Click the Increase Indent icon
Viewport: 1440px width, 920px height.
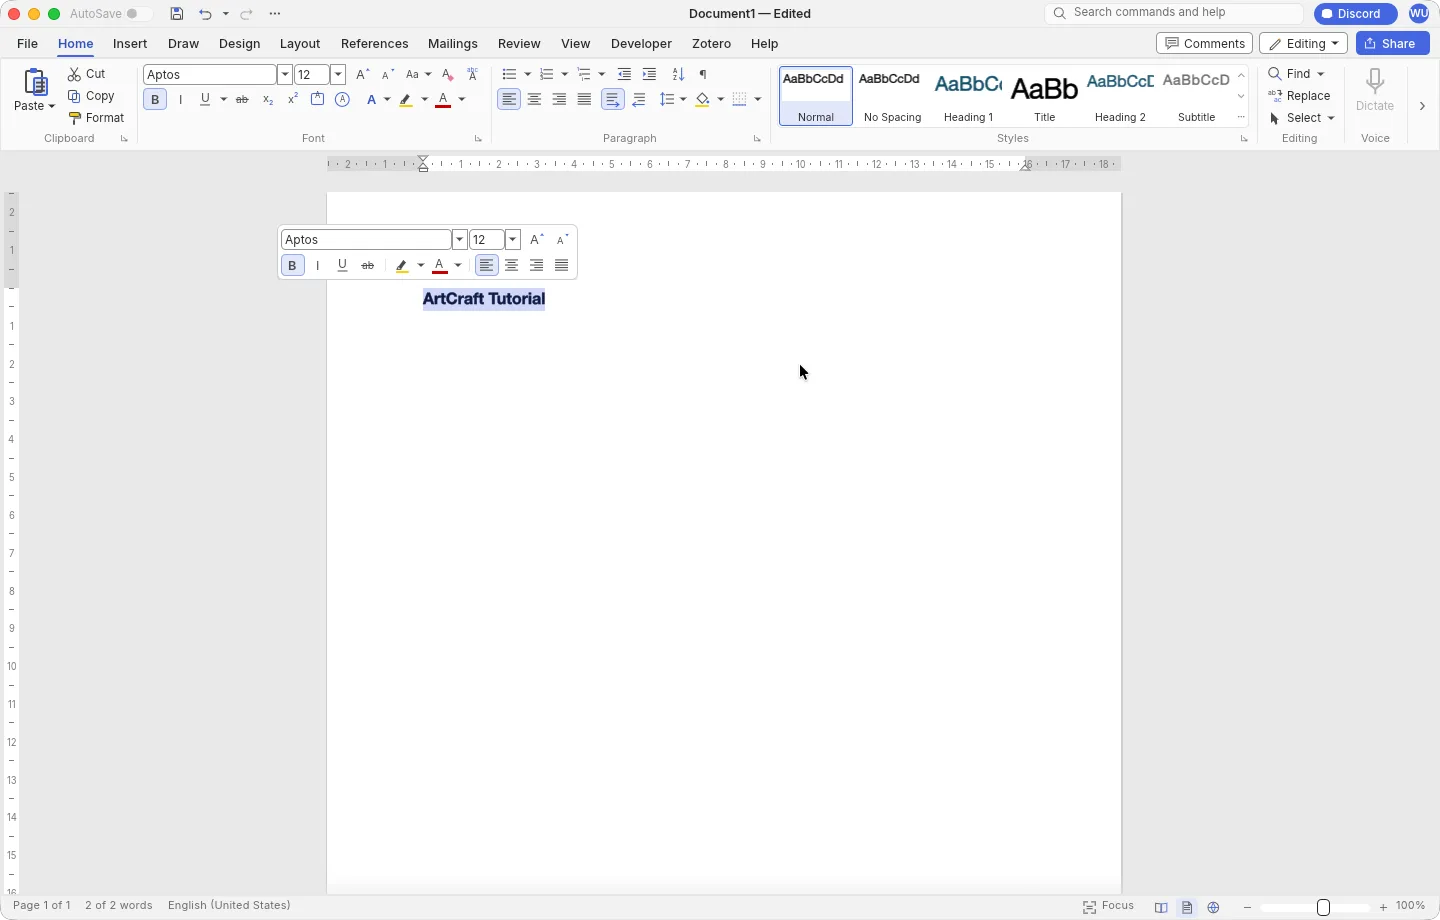(650, 74)
